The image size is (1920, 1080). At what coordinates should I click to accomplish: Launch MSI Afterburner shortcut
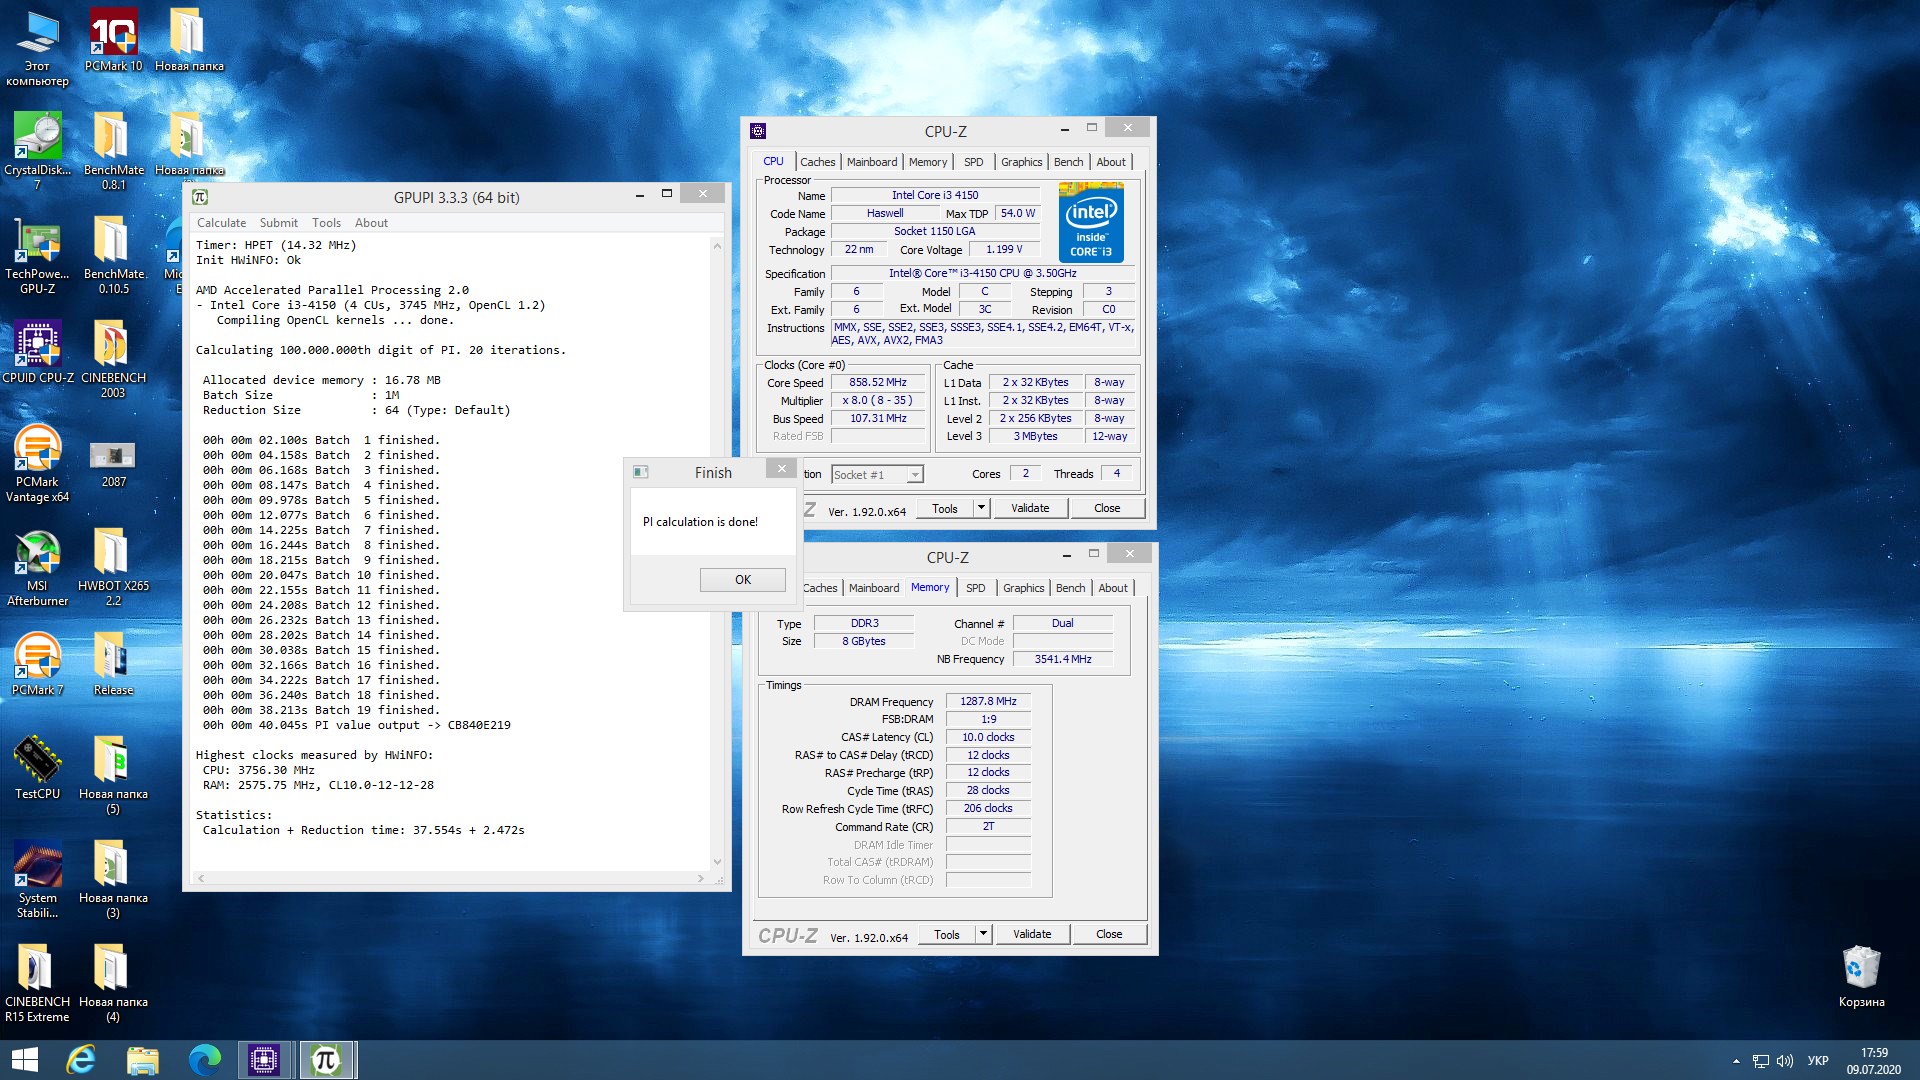(x=37, y=567)
